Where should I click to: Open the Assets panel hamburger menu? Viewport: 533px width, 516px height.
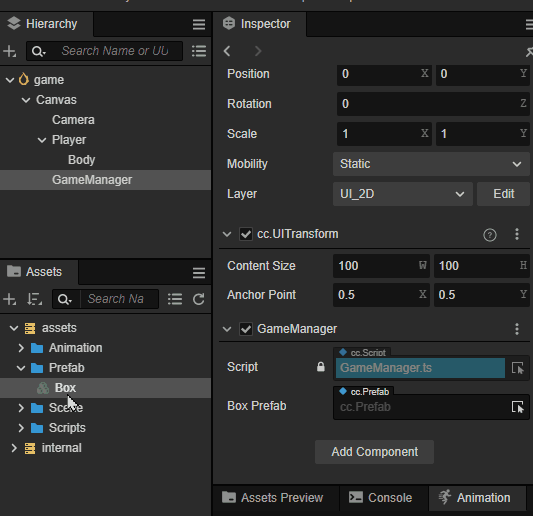[x=199, y=273]
